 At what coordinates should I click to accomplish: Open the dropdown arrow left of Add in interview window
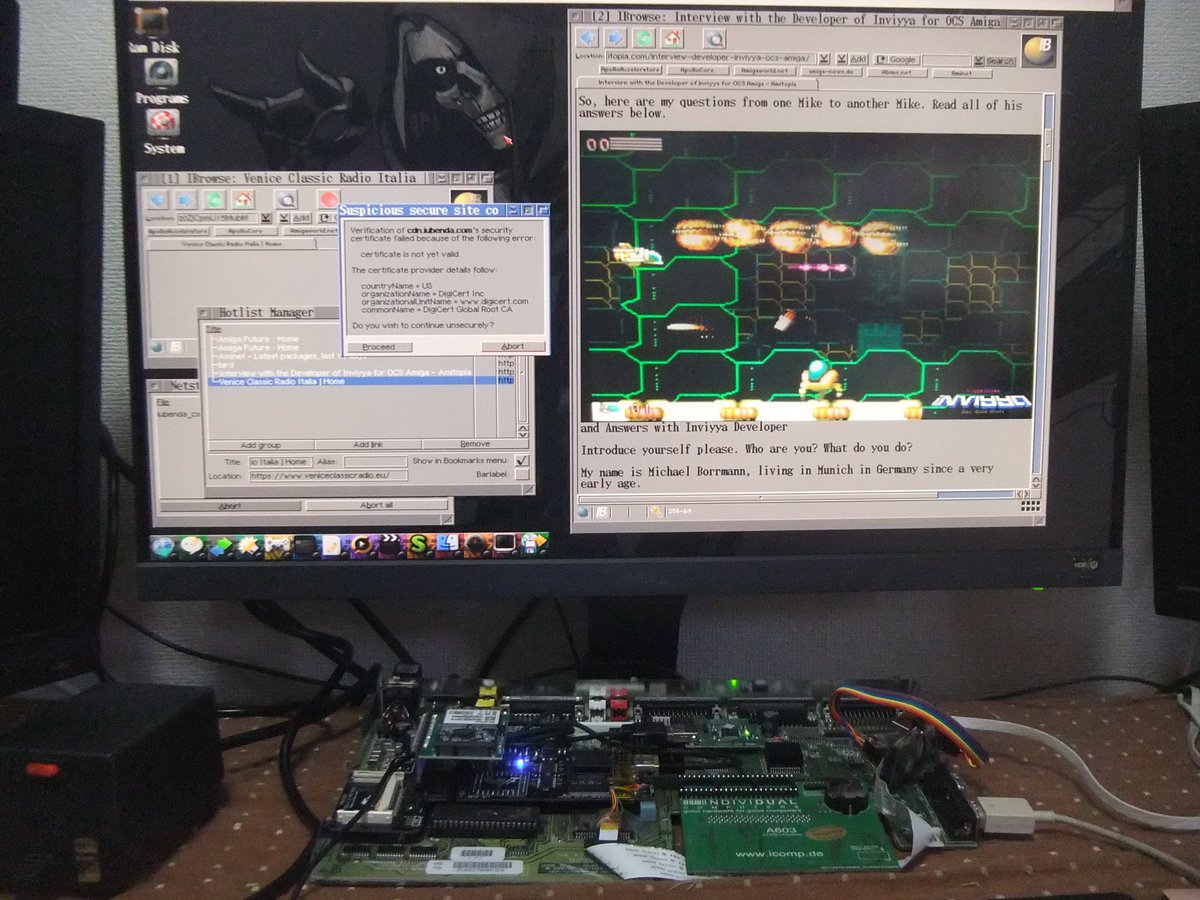841,59
